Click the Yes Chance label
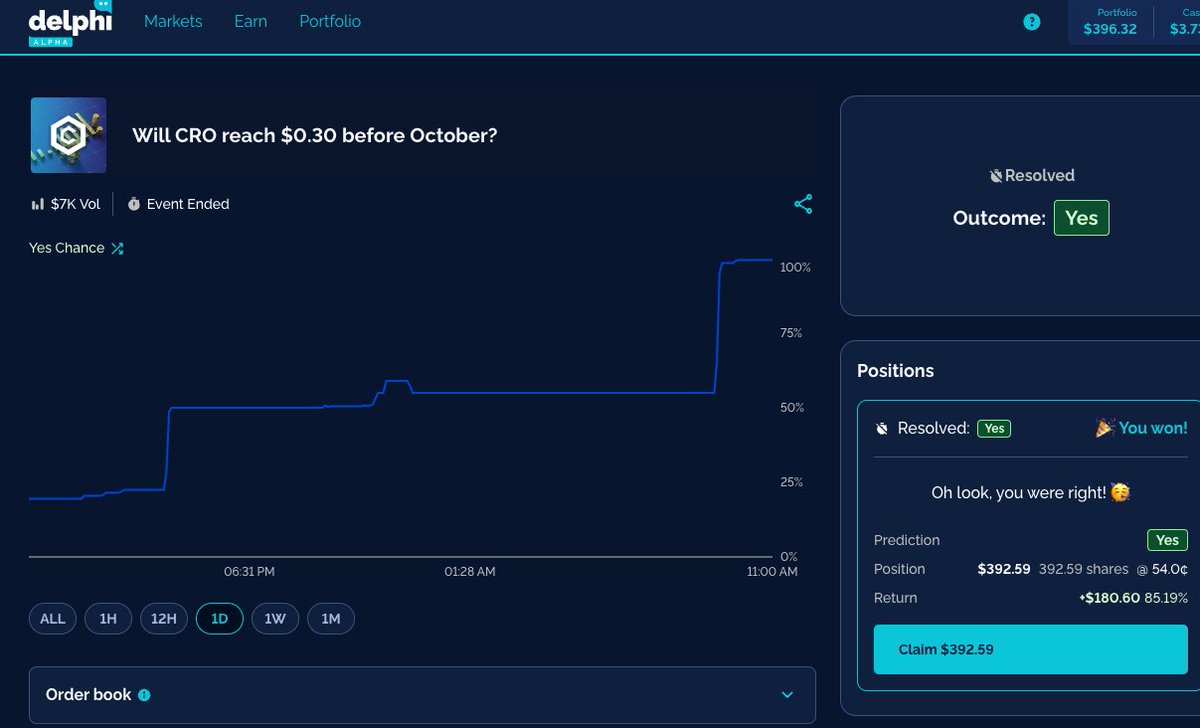The width and height of the screenshot is (1200, 728). click(x=66, y=248)
